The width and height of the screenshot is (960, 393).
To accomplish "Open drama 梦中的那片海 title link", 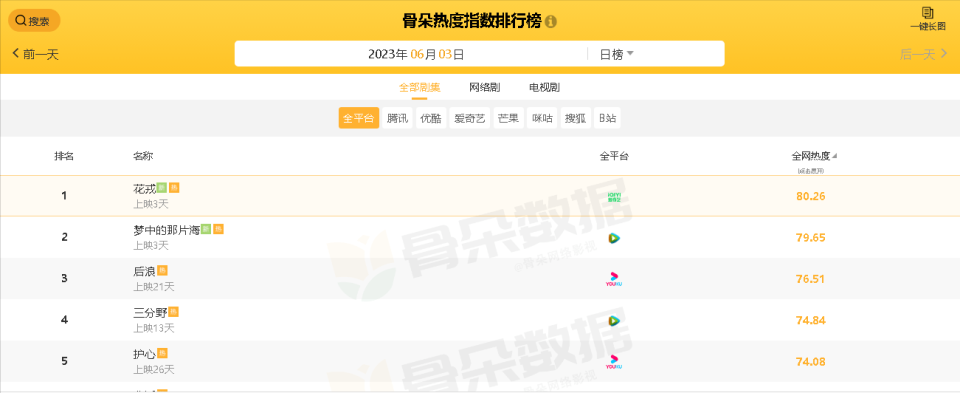I will coord(167,230).
